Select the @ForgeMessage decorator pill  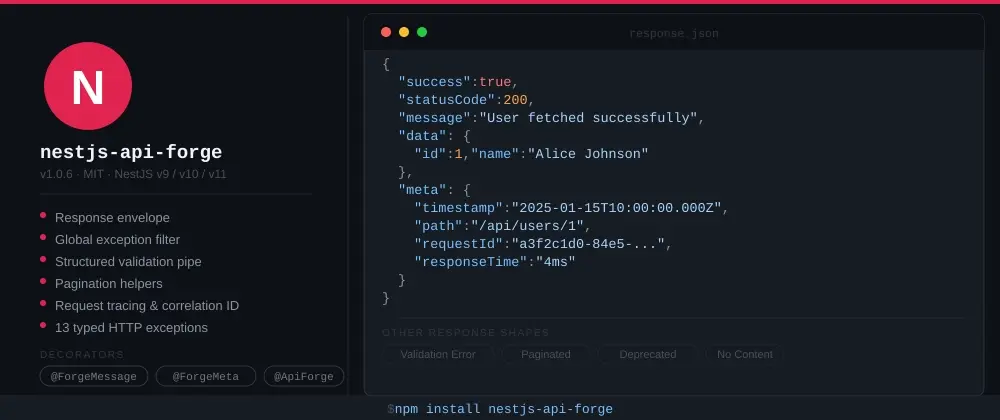tap(94, 376)
